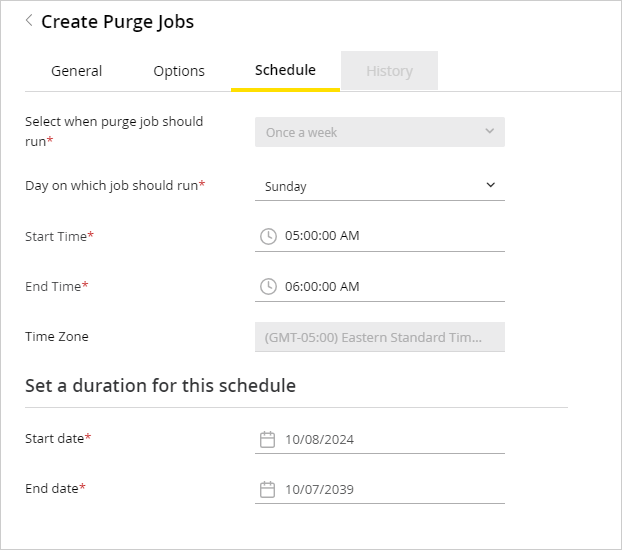
Task: Switch to the General tab
Action: click(77, 71)
